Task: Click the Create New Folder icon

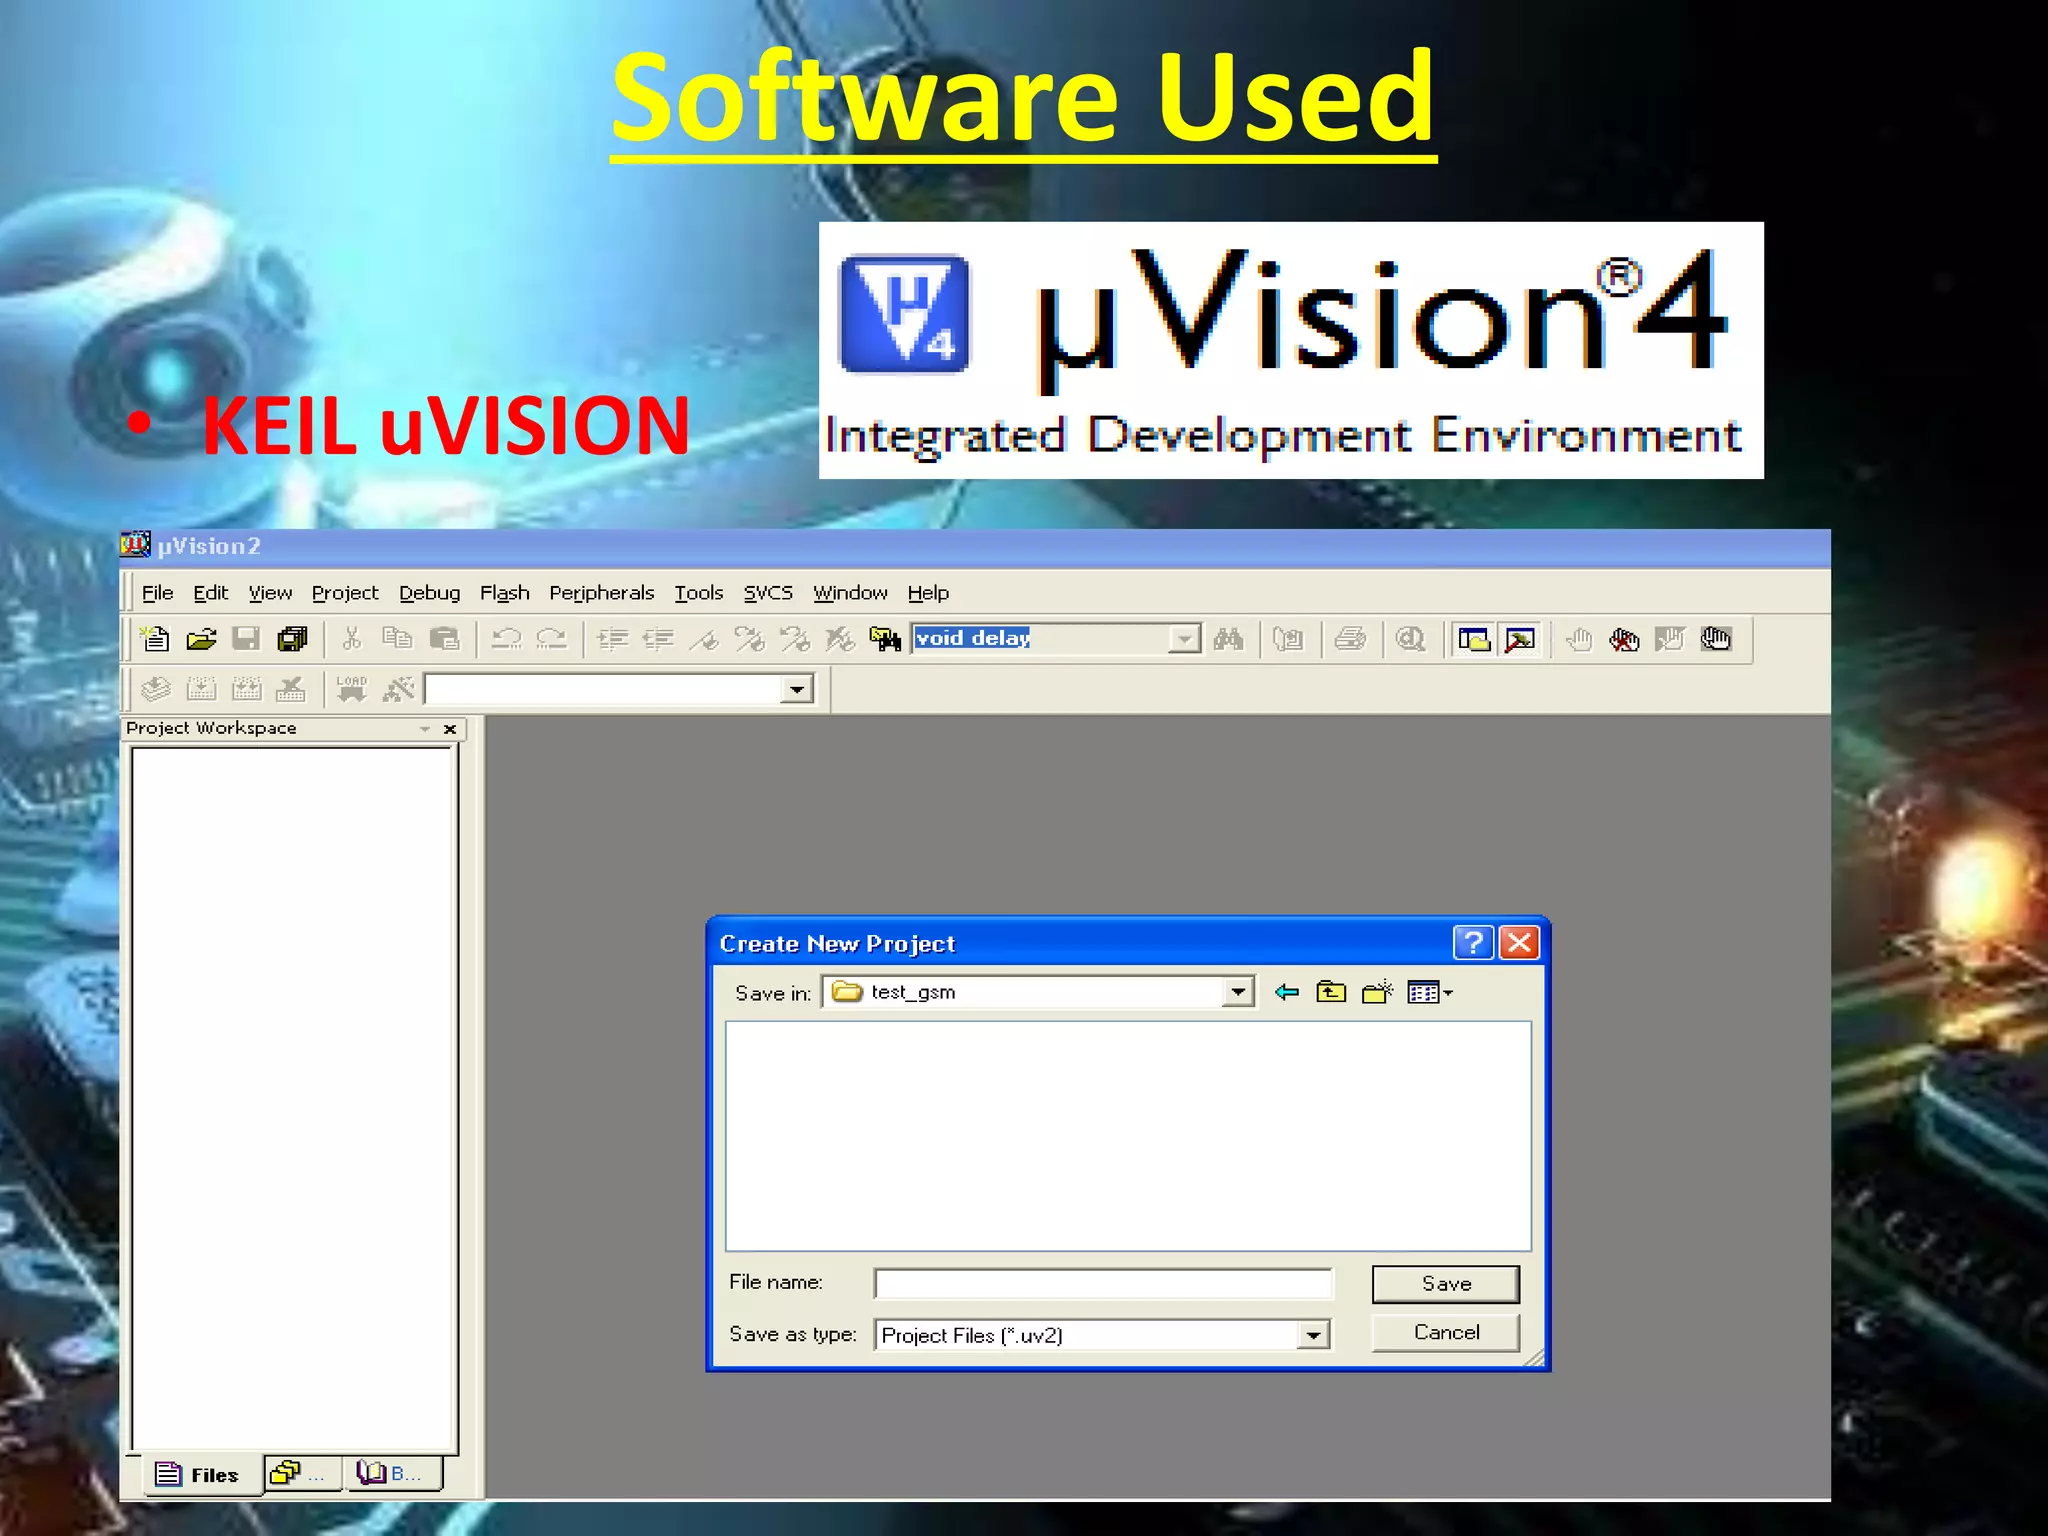Action: point(1377,992)
